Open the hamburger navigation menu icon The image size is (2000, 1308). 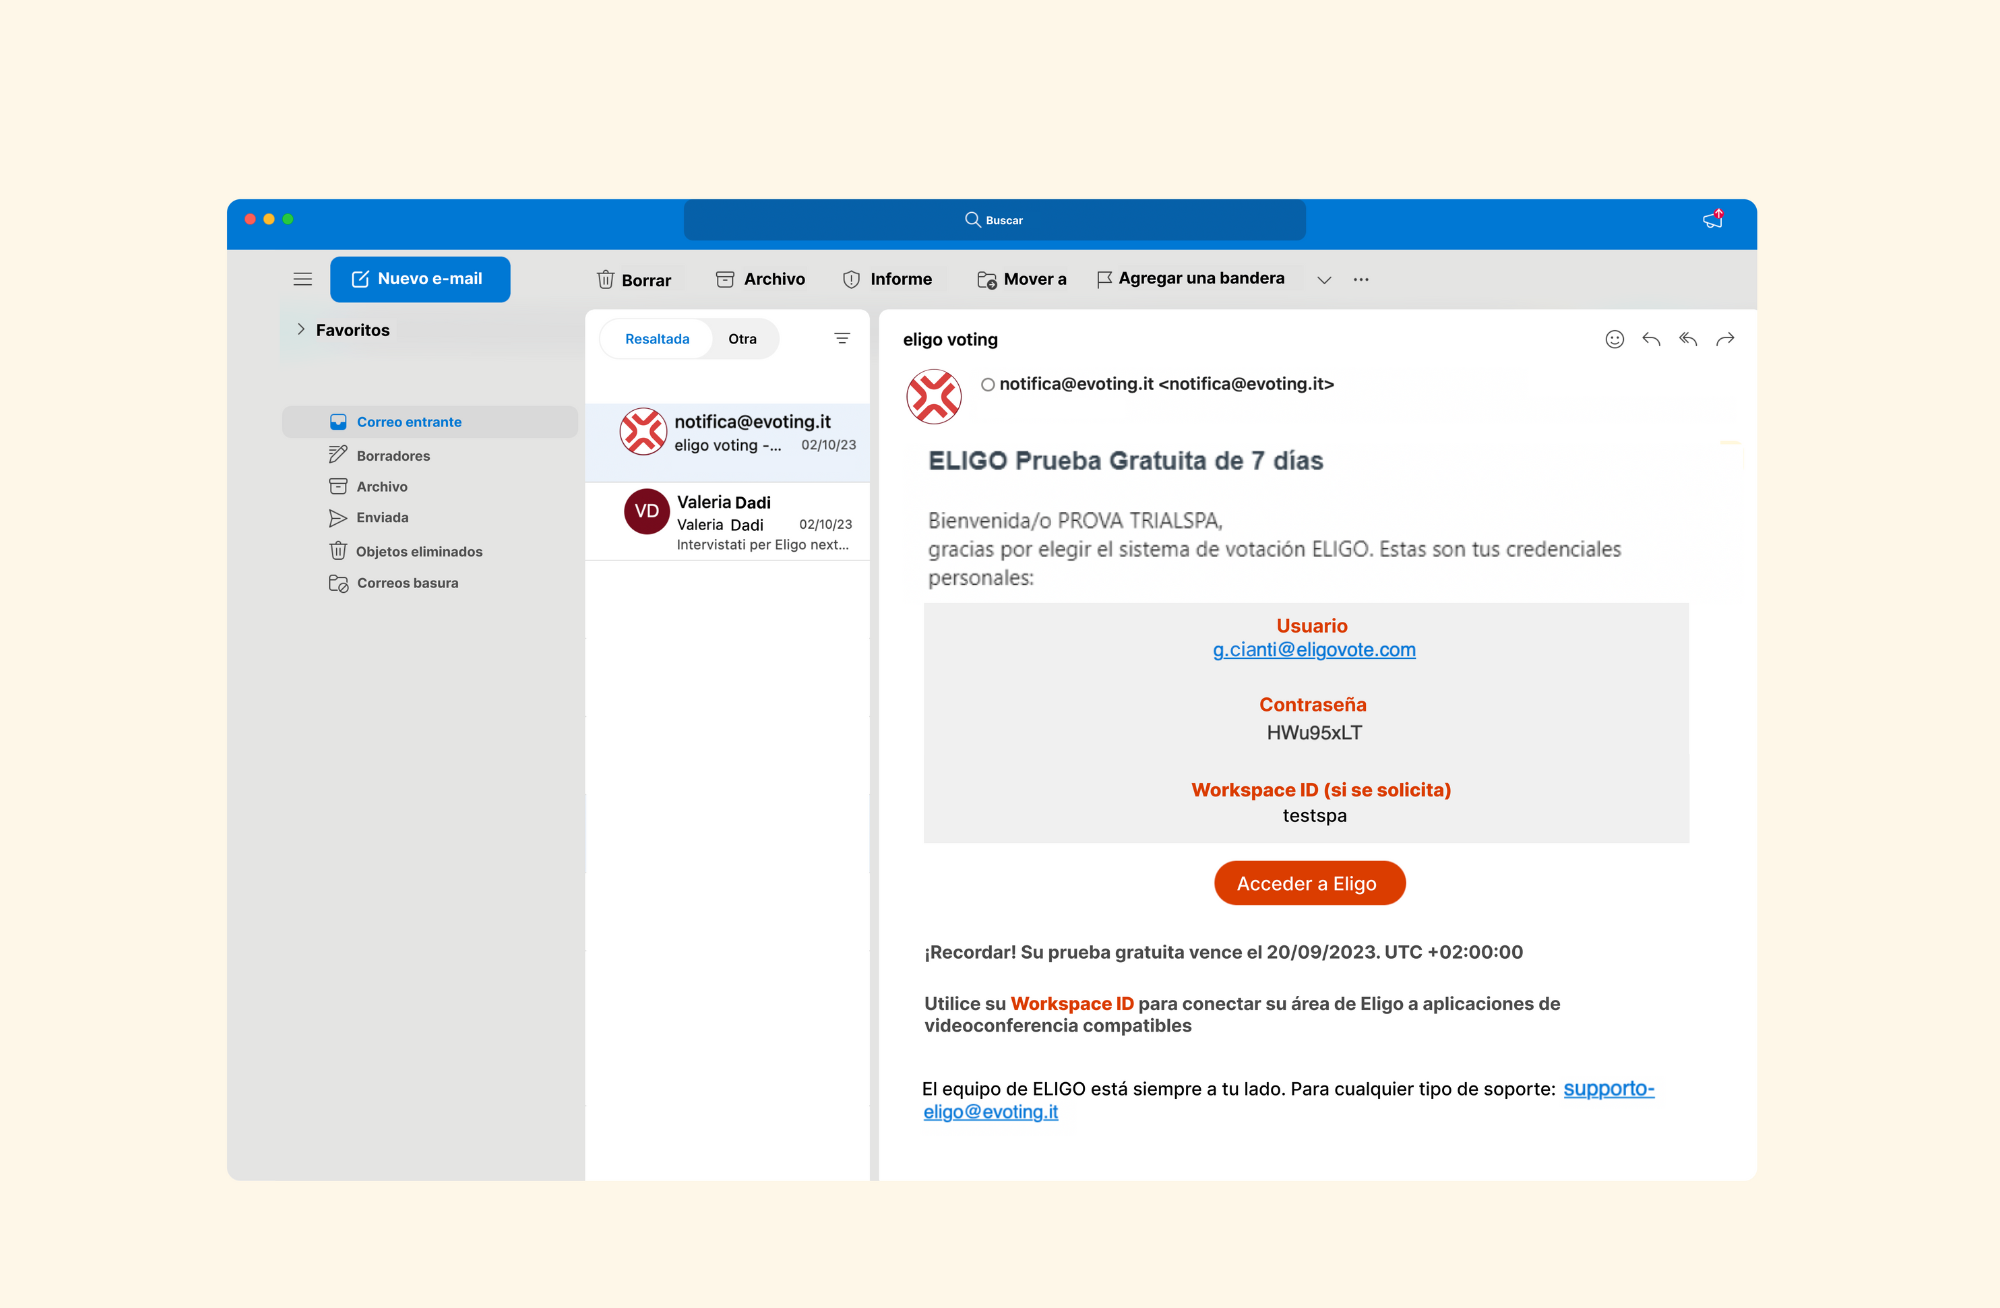(x=303, y=279)
